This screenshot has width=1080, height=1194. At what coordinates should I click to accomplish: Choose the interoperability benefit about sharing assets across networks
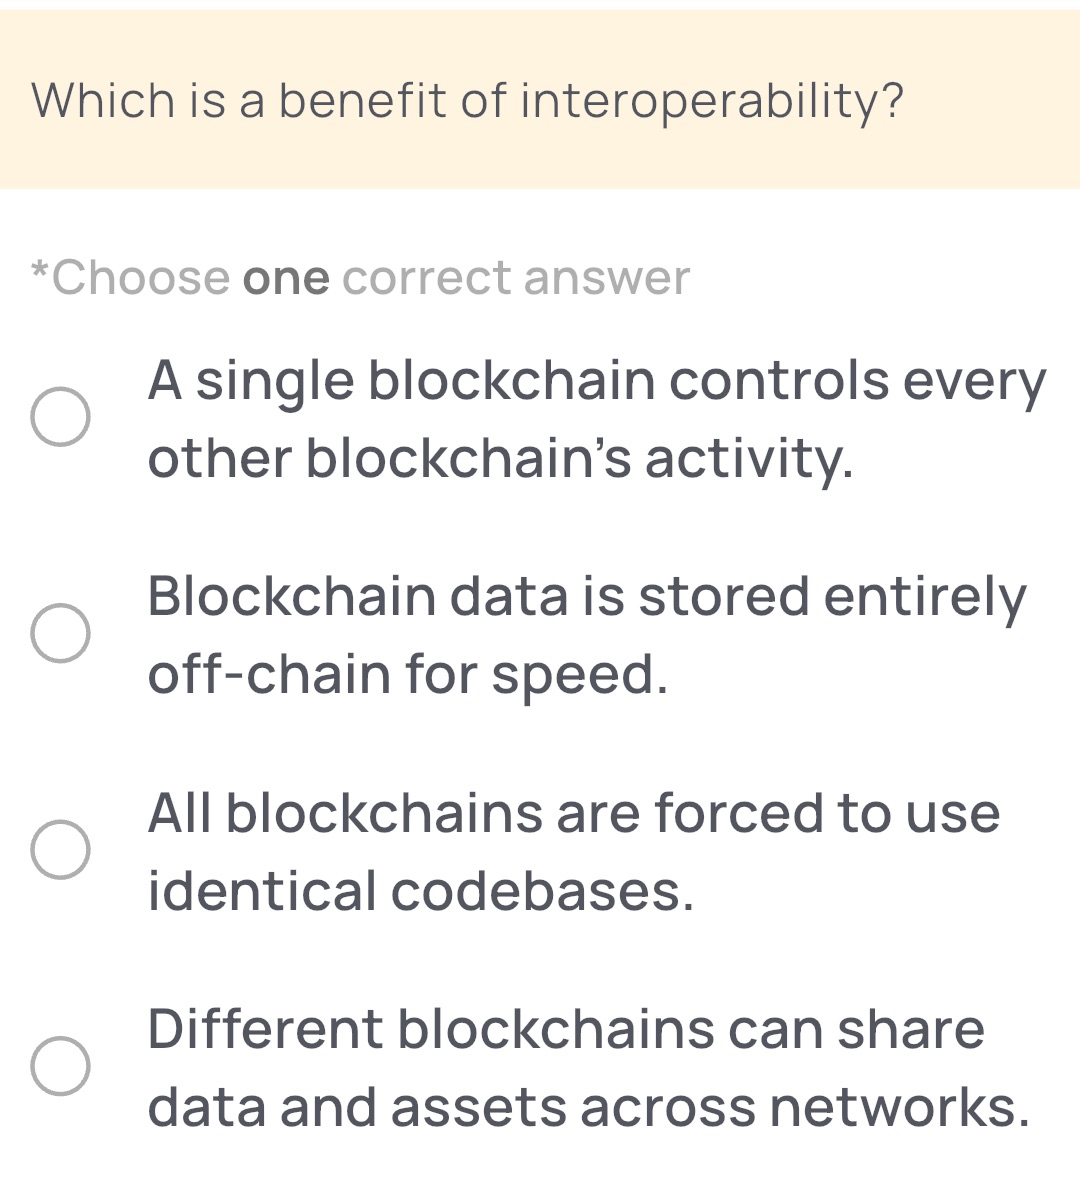point(590,1065)
